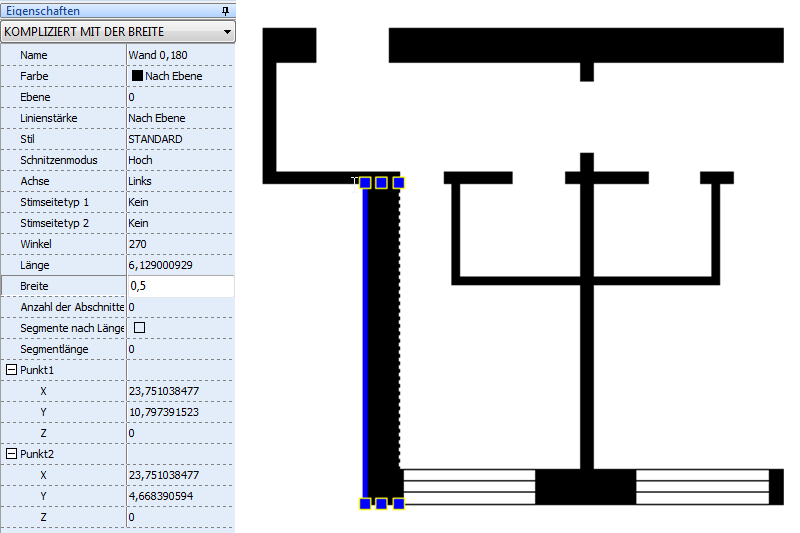Click the top-left grip handle of selected wall
Image resolution: width=800 pixels, height=533 pixels.
(365, 182)
